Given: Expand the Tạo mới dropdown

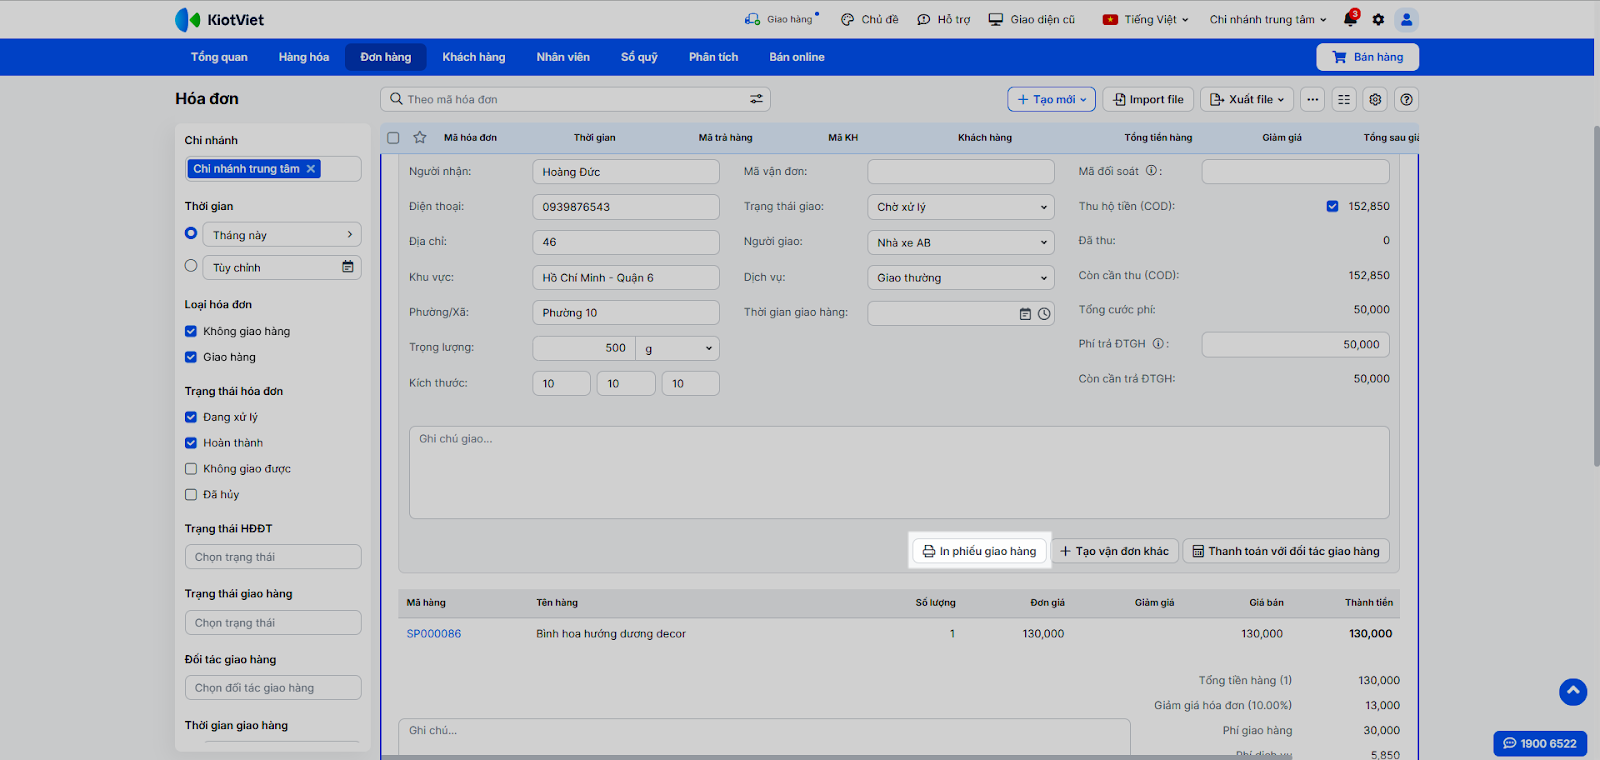Looking at the screenshot, I should (1052, 99).
